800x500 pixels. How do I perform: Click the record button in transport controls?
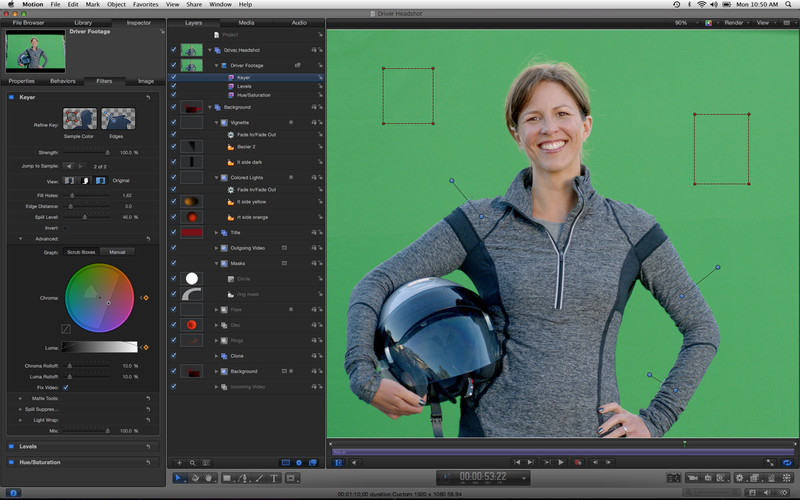click(x=578, y=462)
